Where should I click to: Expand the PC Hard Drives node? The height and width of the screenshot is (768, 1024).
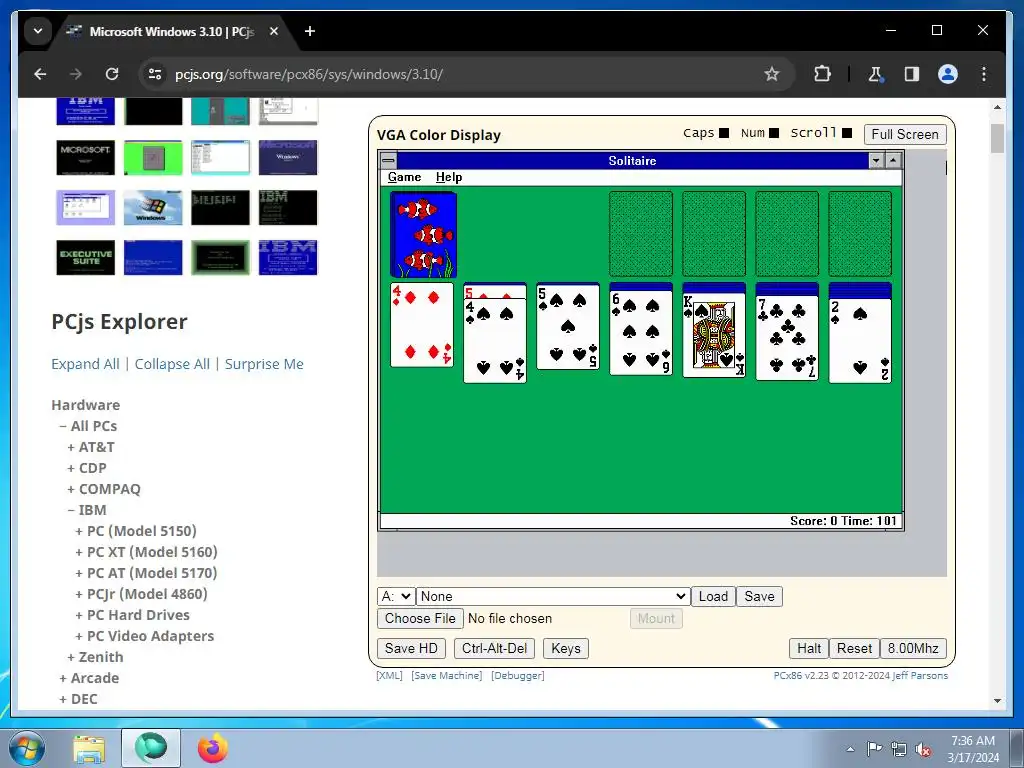click(133, 615)
